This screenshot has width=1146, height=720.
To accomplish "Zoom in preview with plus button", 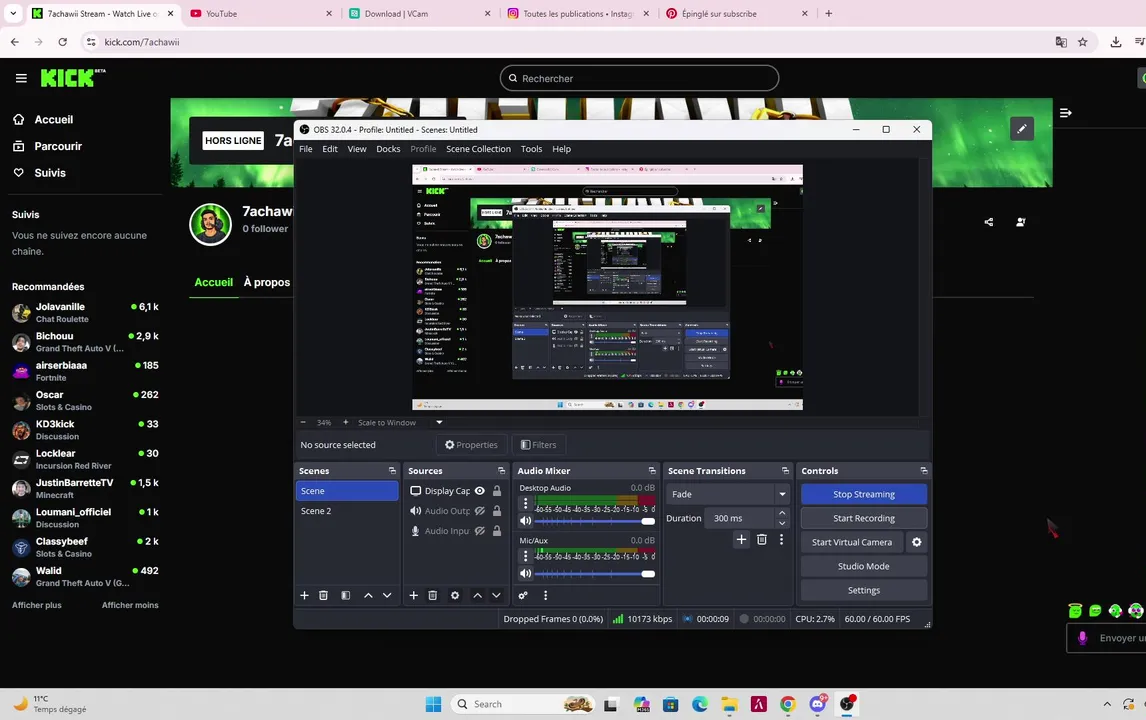I will pos(346,422).
